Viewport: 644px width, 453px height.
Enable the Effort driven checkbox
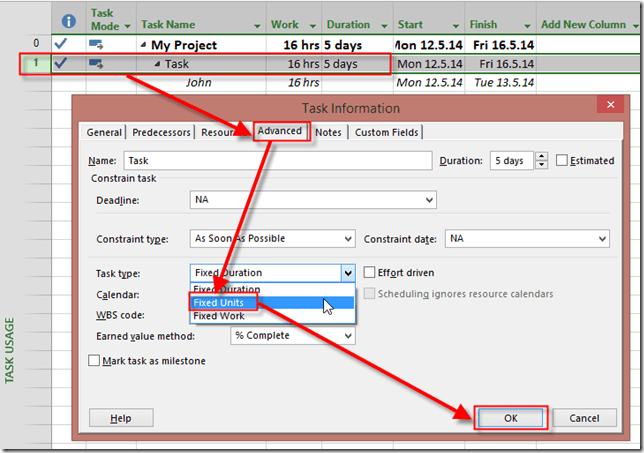coord(370,272)
